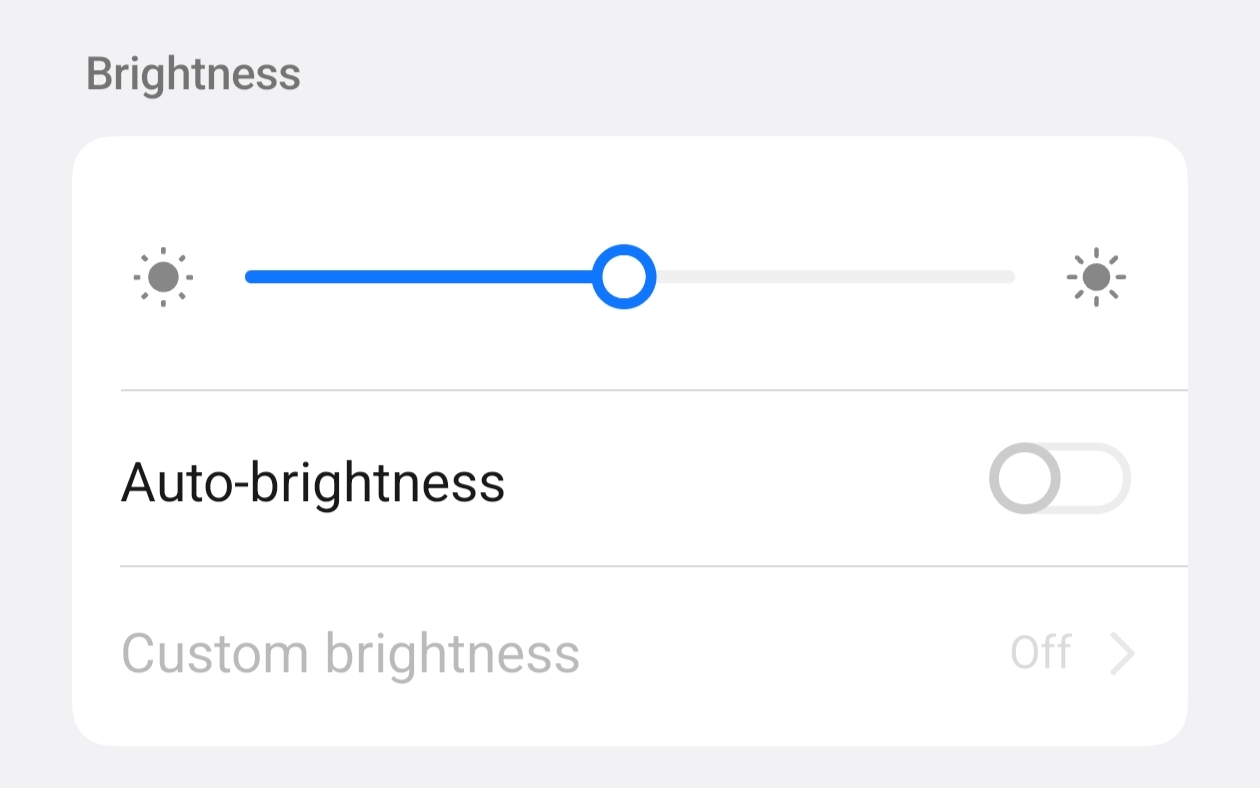Enable the Auto-brightness switch

(x=1060, y=478)
